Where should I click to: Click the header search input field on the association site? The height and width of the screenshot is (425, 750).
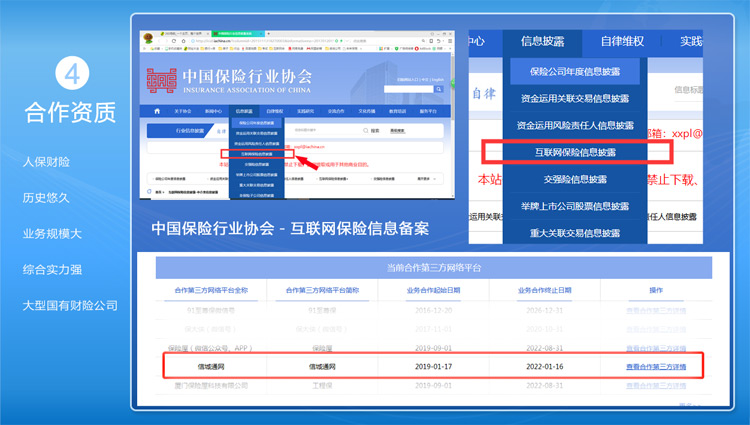[408, 89]
